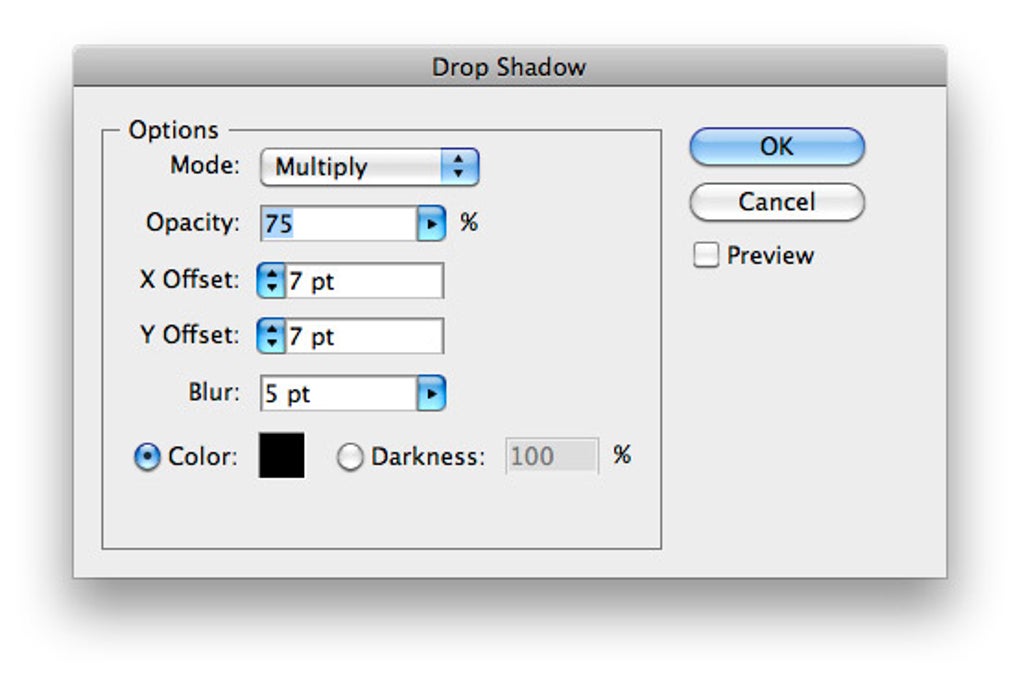
Task: Click the Y Offset text field
Action: pos(364,337)
